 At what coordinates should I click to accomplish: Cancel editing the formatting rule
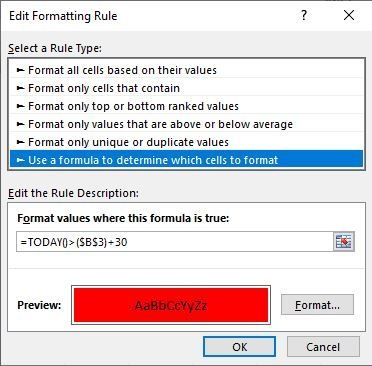point(323,347)
